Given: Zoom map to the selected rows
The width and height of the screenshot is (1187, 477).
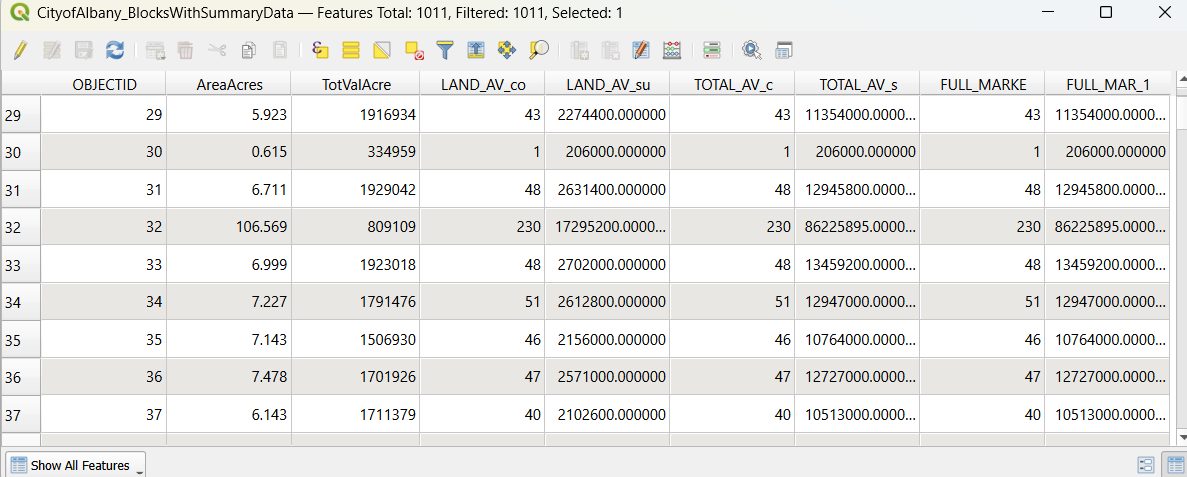Looking at the screenshot, I should click(x=539, y=50).
